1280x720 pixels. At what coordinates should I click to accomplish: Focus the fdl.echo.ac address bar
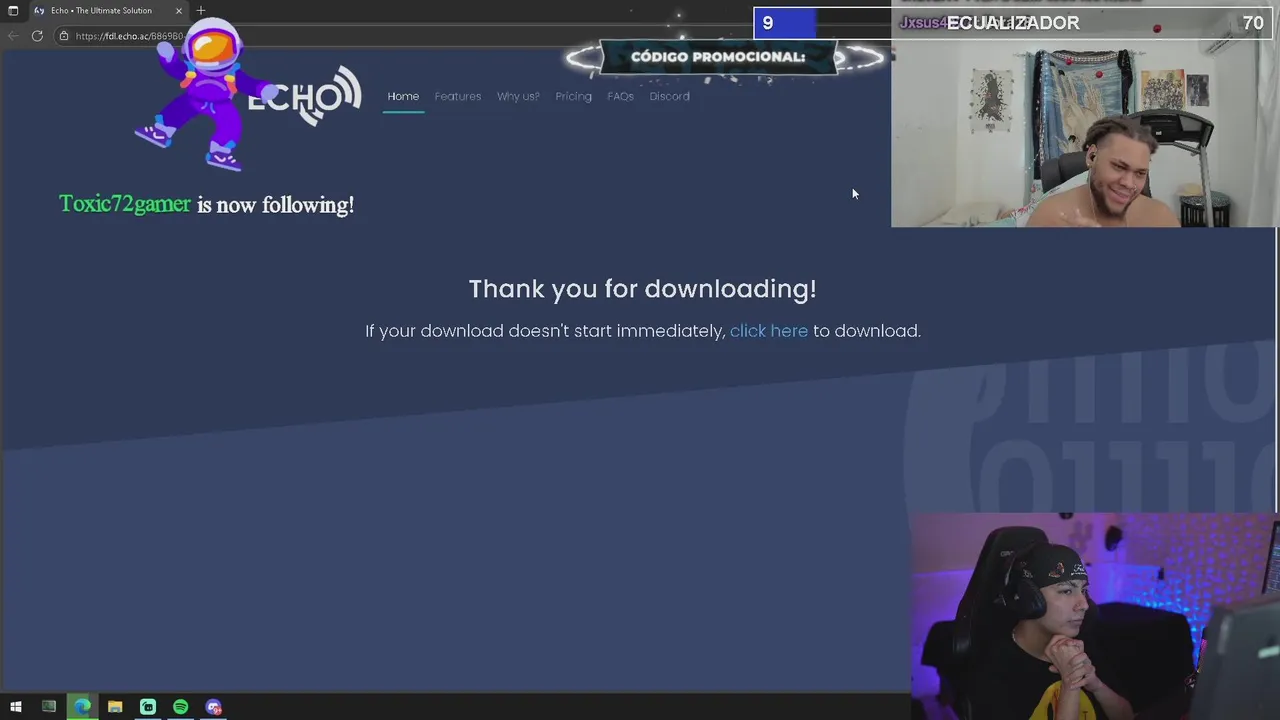pos(130,36)
